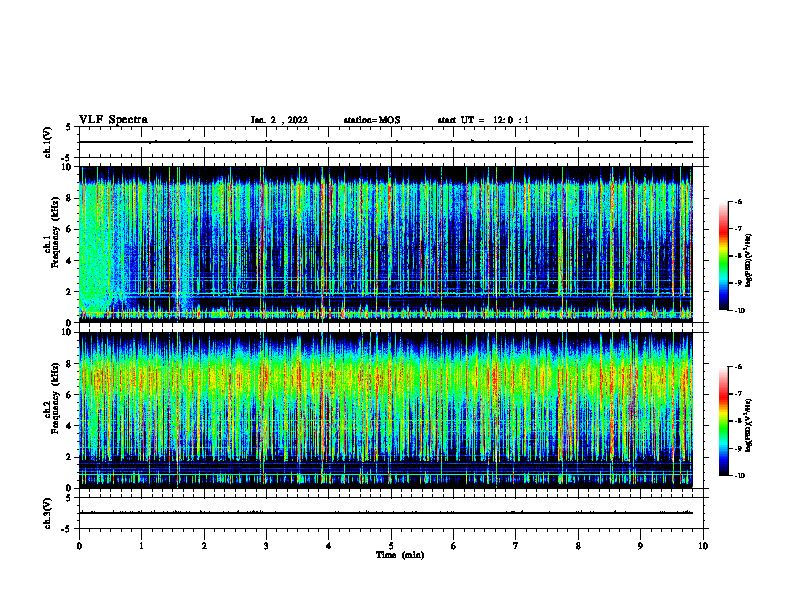Click the ch.2 color bar "-10" label
This screenshot has width=792, height=612.
(x=739, y=476)
